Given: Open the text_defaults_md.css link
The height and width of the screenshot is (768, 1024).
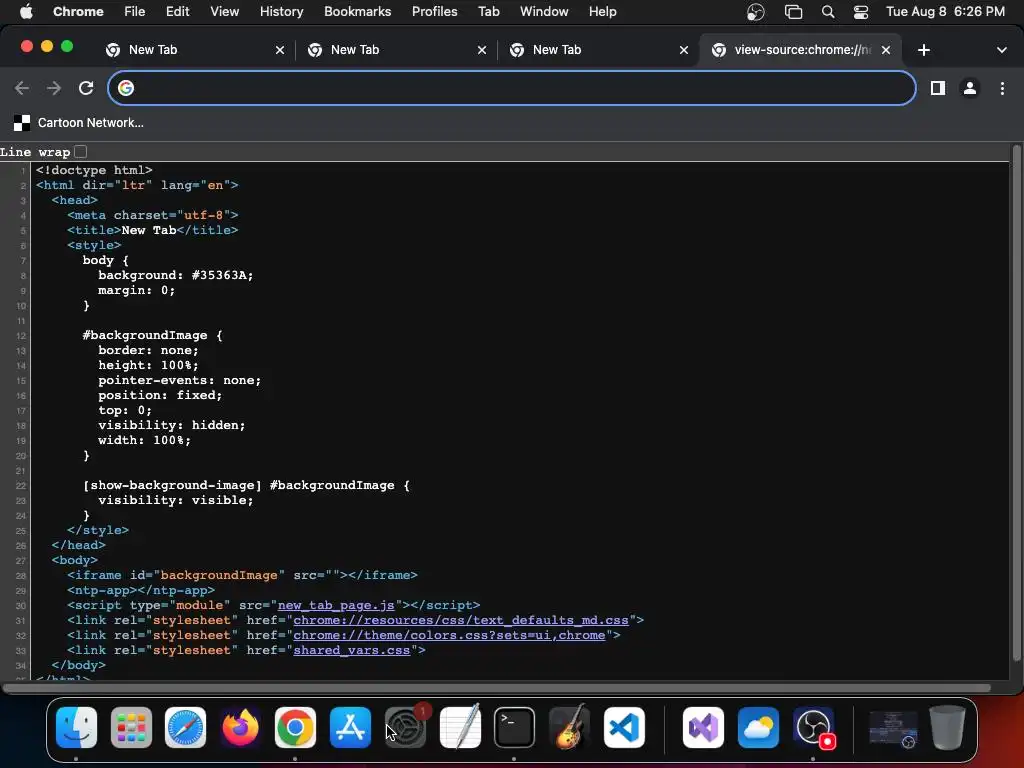Looking at the screenshot, I should pyautogui.click(x=460, y=620).
